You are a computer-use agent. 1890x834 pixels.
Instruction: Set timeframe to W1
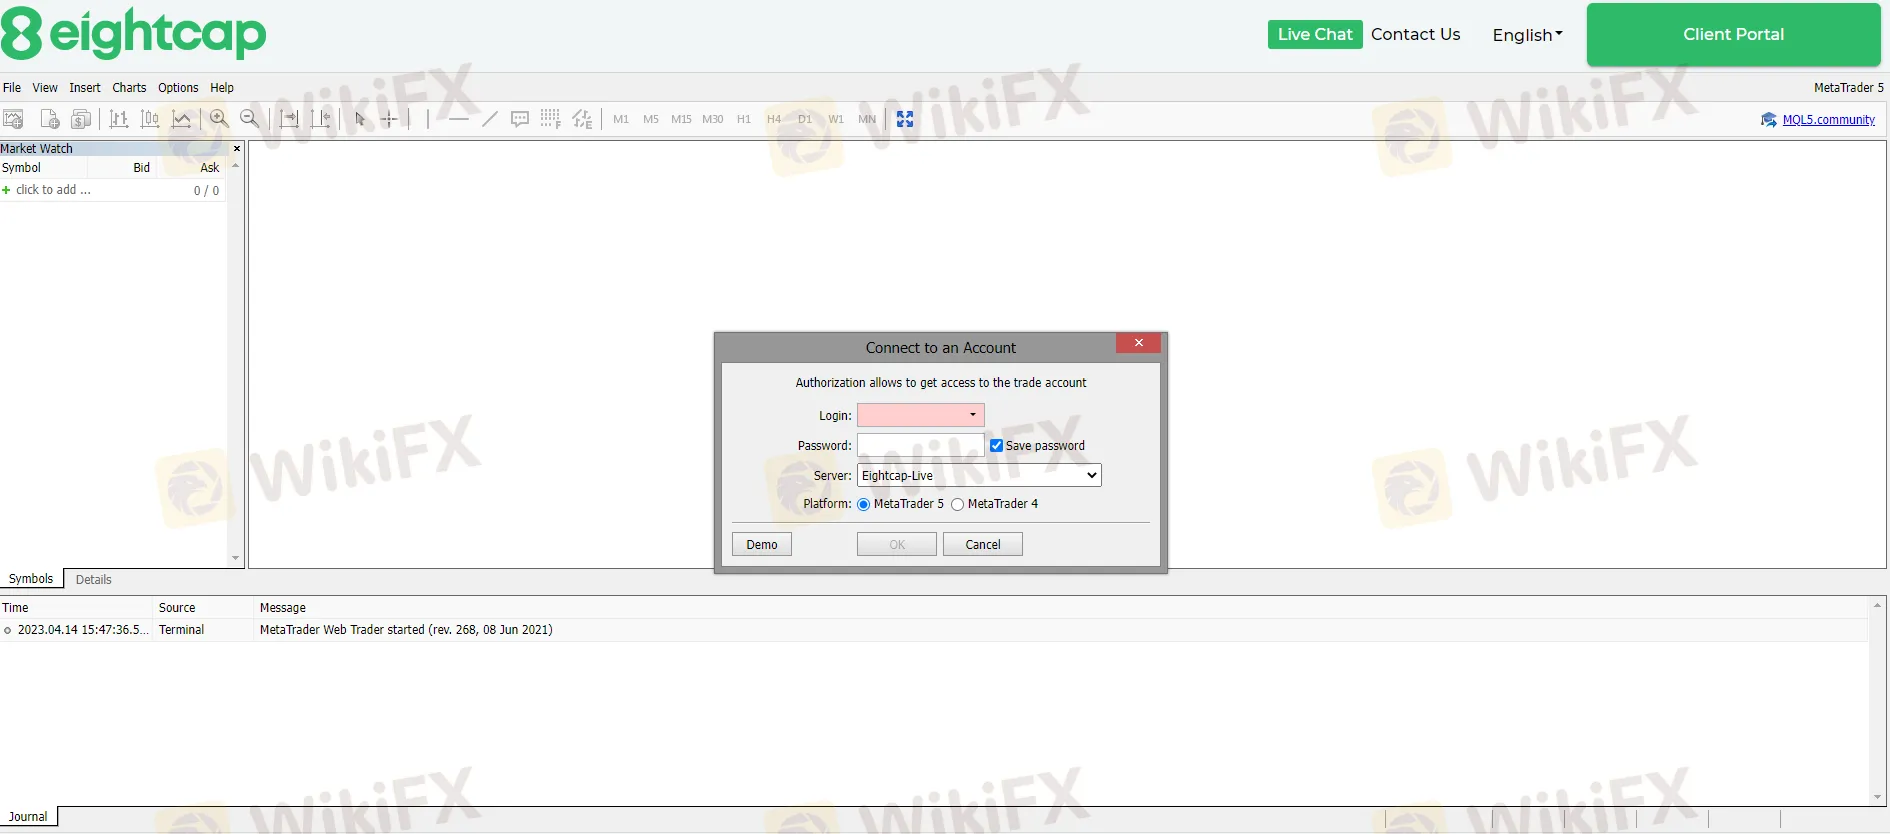(x=836, y=119)
